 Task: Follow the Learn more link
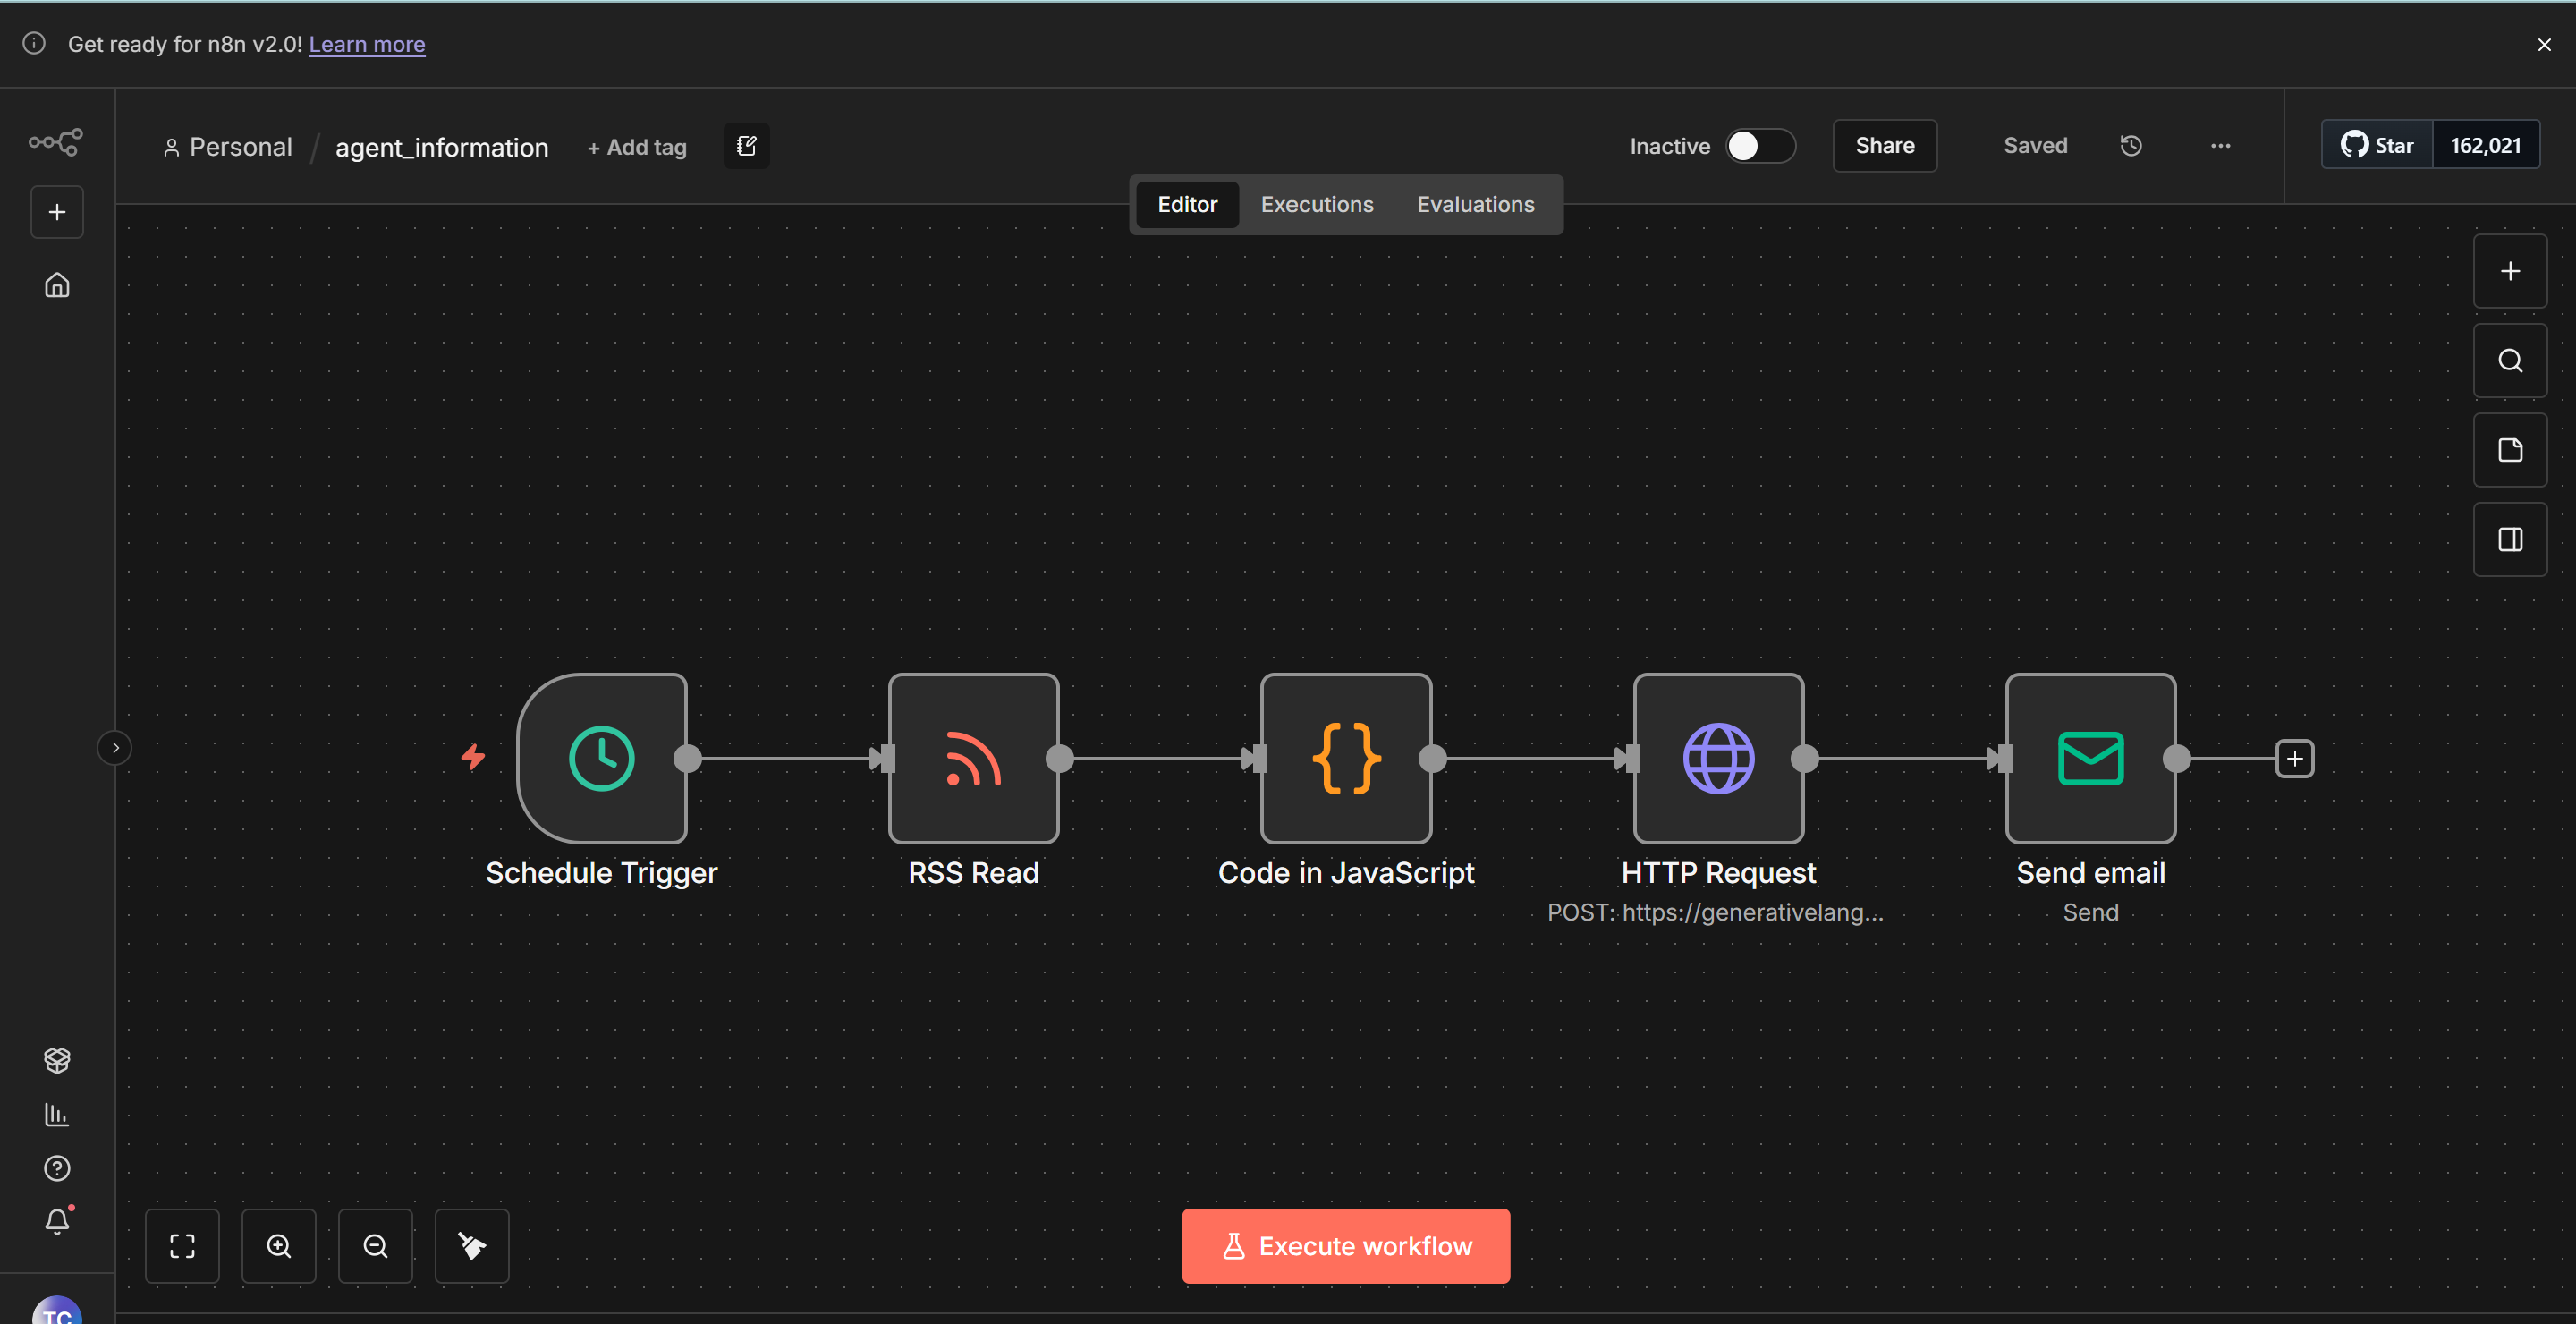(x=366, y=44)
